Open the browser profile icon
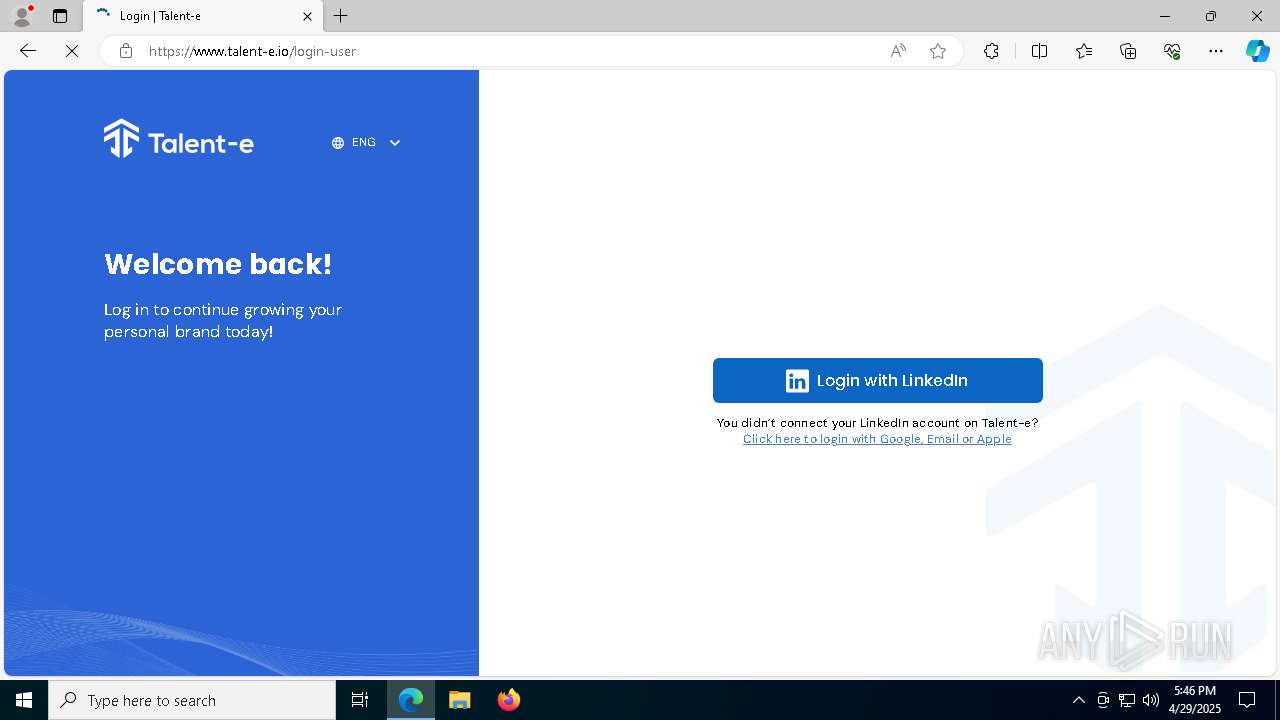 click(22, 16)
